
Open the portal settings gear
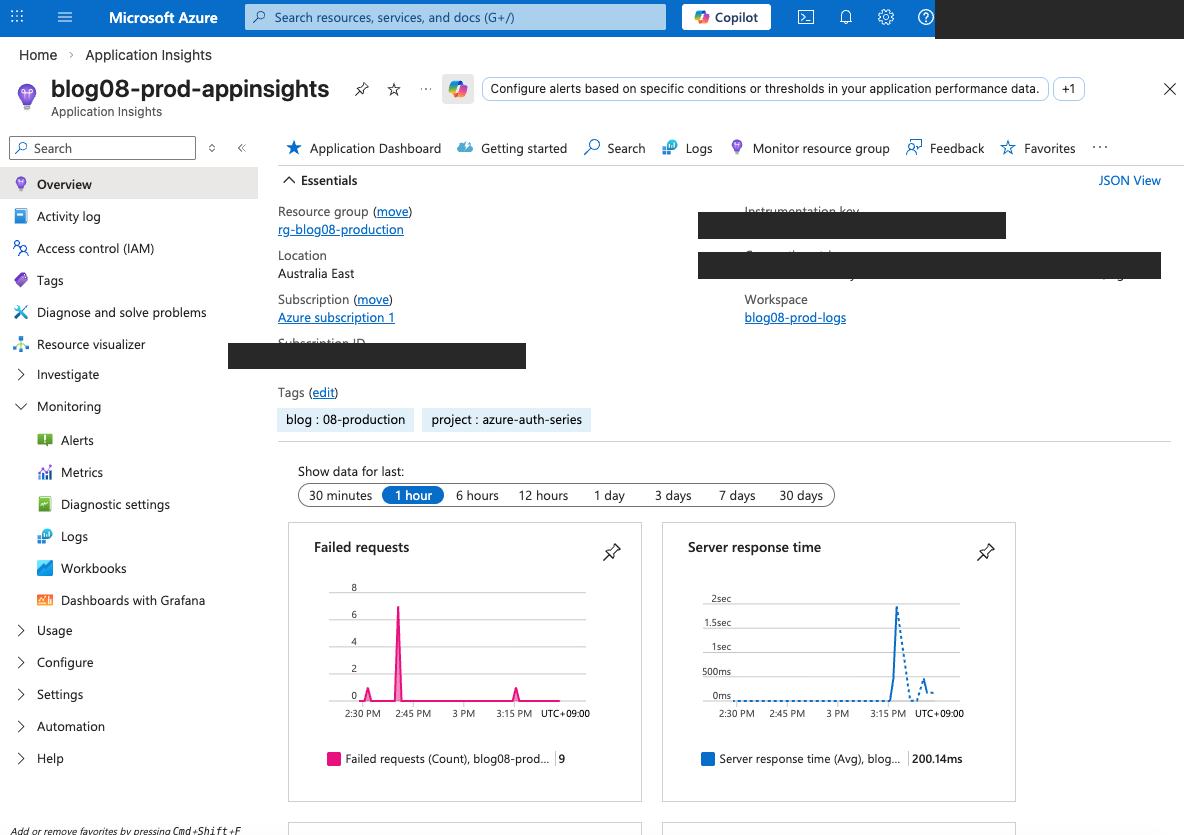[886, 17]
